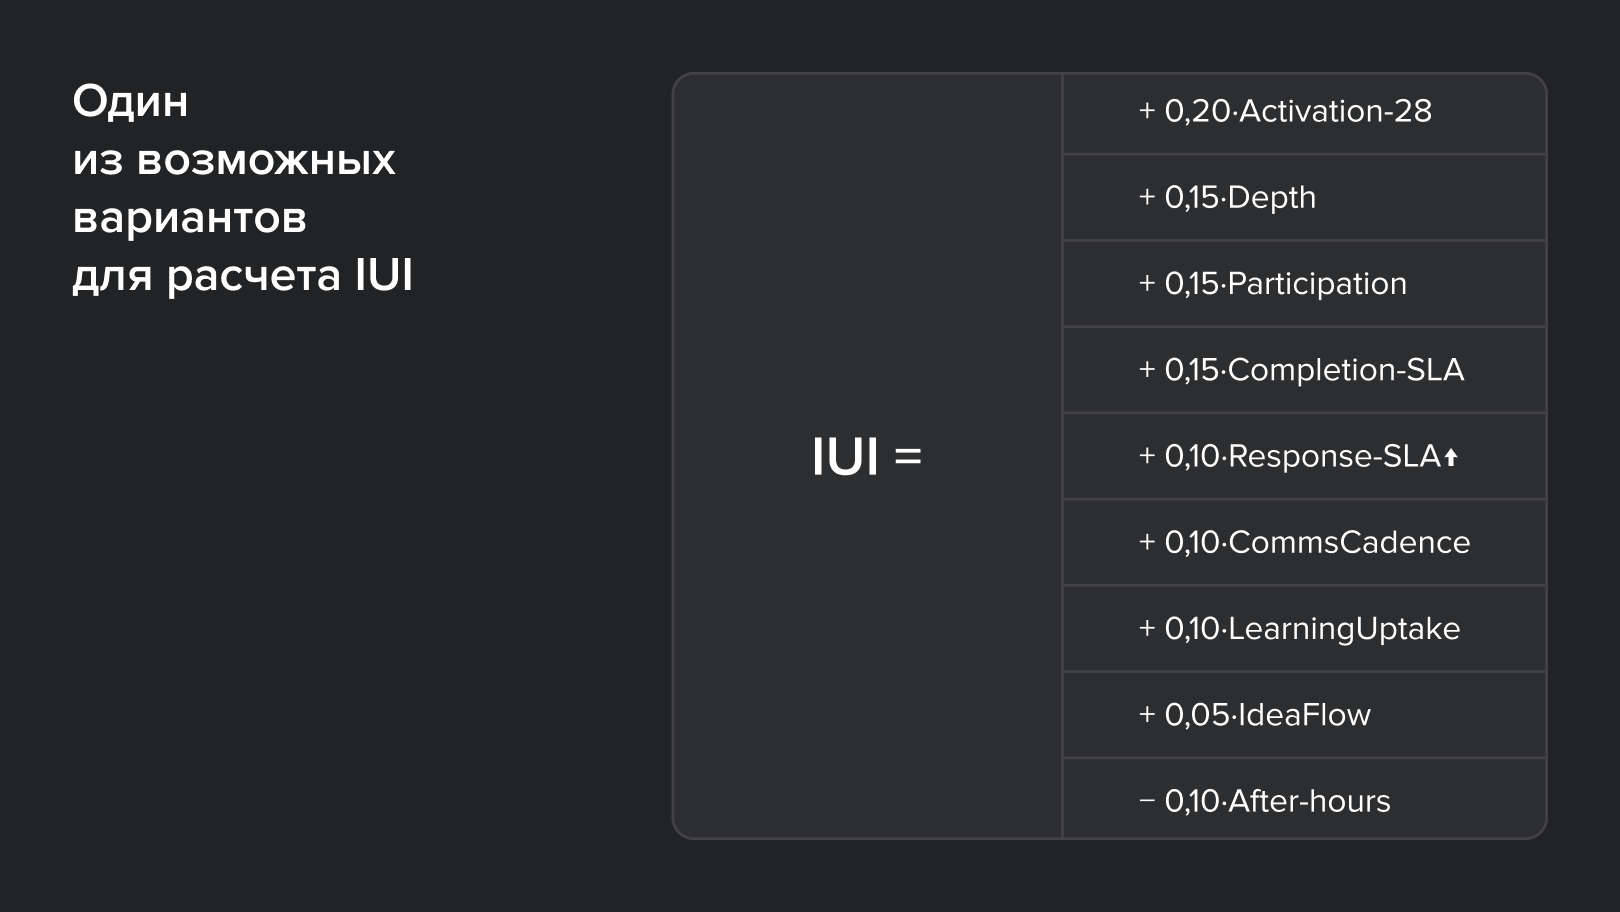Select the heading line "из возможных"
Image resolution: width=1620 pixels, height=912 pixels.
(234, 160)
